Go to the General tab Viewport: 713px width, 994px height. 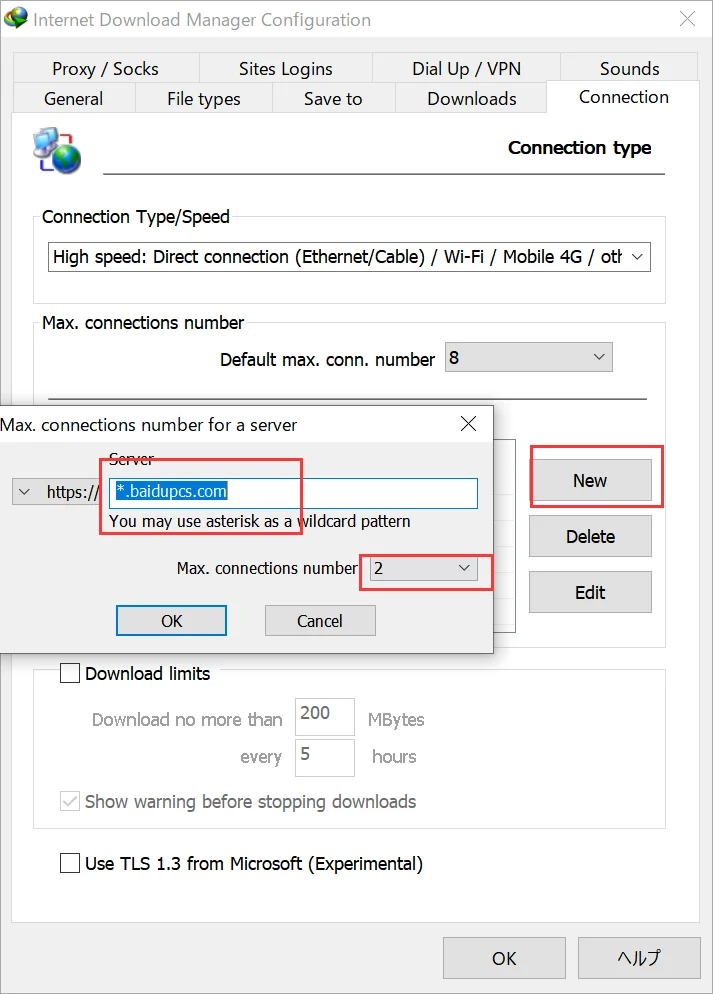click(x=74, y=99)
